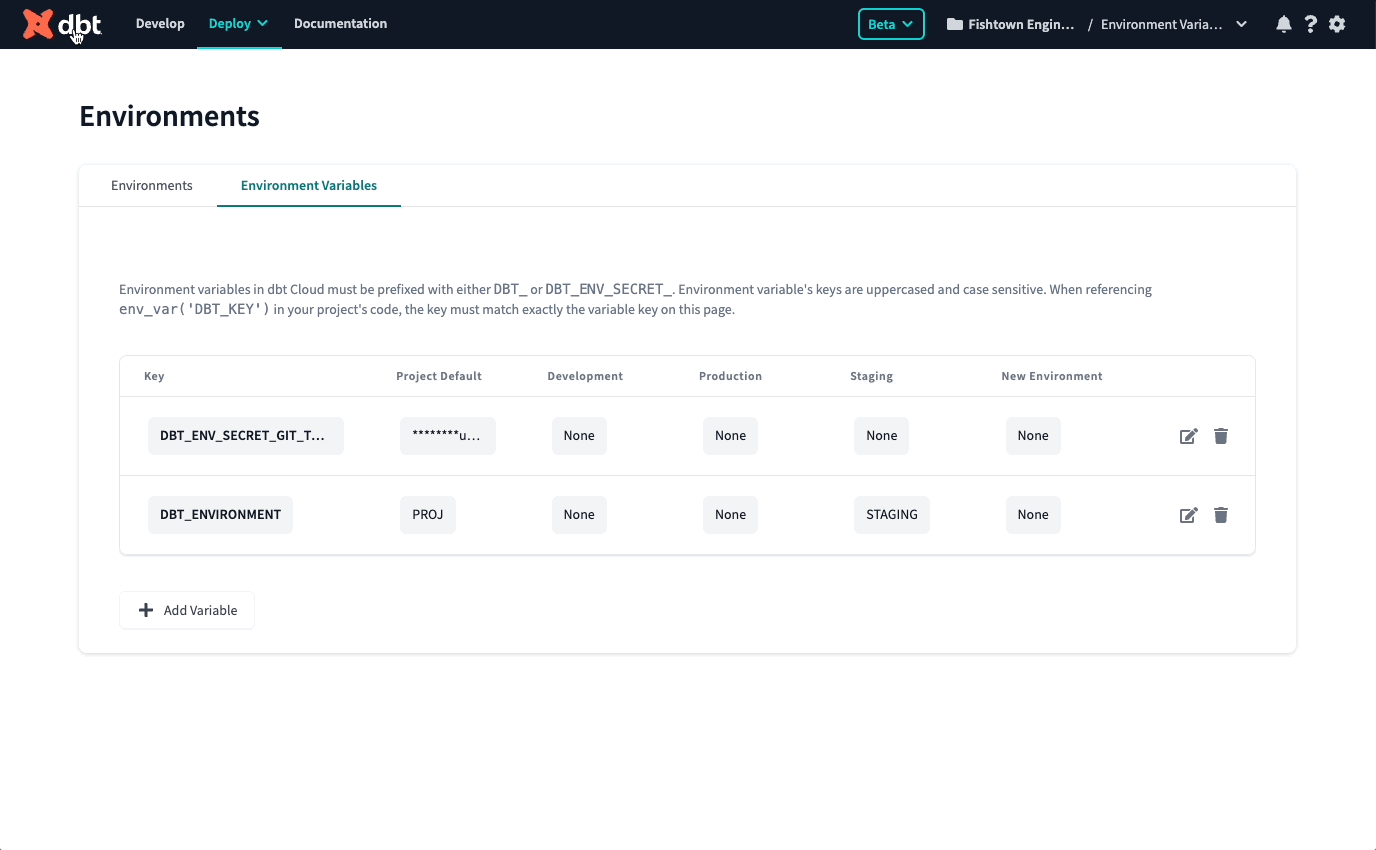Expand the Environment Variables breadcrumb dropdown
1376x850 pixels.
pyautogui.click(x=1240, y=23)
